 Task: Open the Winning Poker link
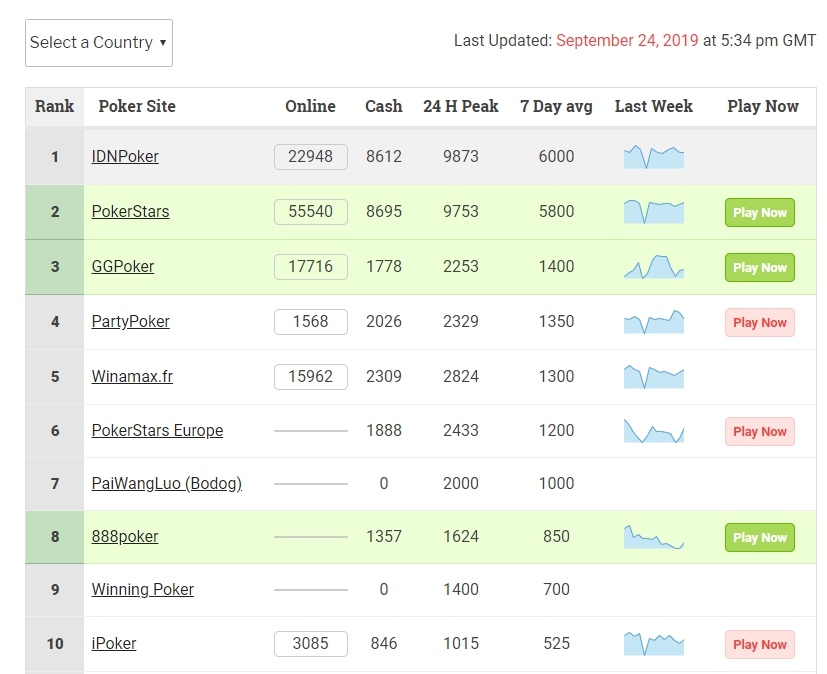(142, 590)
